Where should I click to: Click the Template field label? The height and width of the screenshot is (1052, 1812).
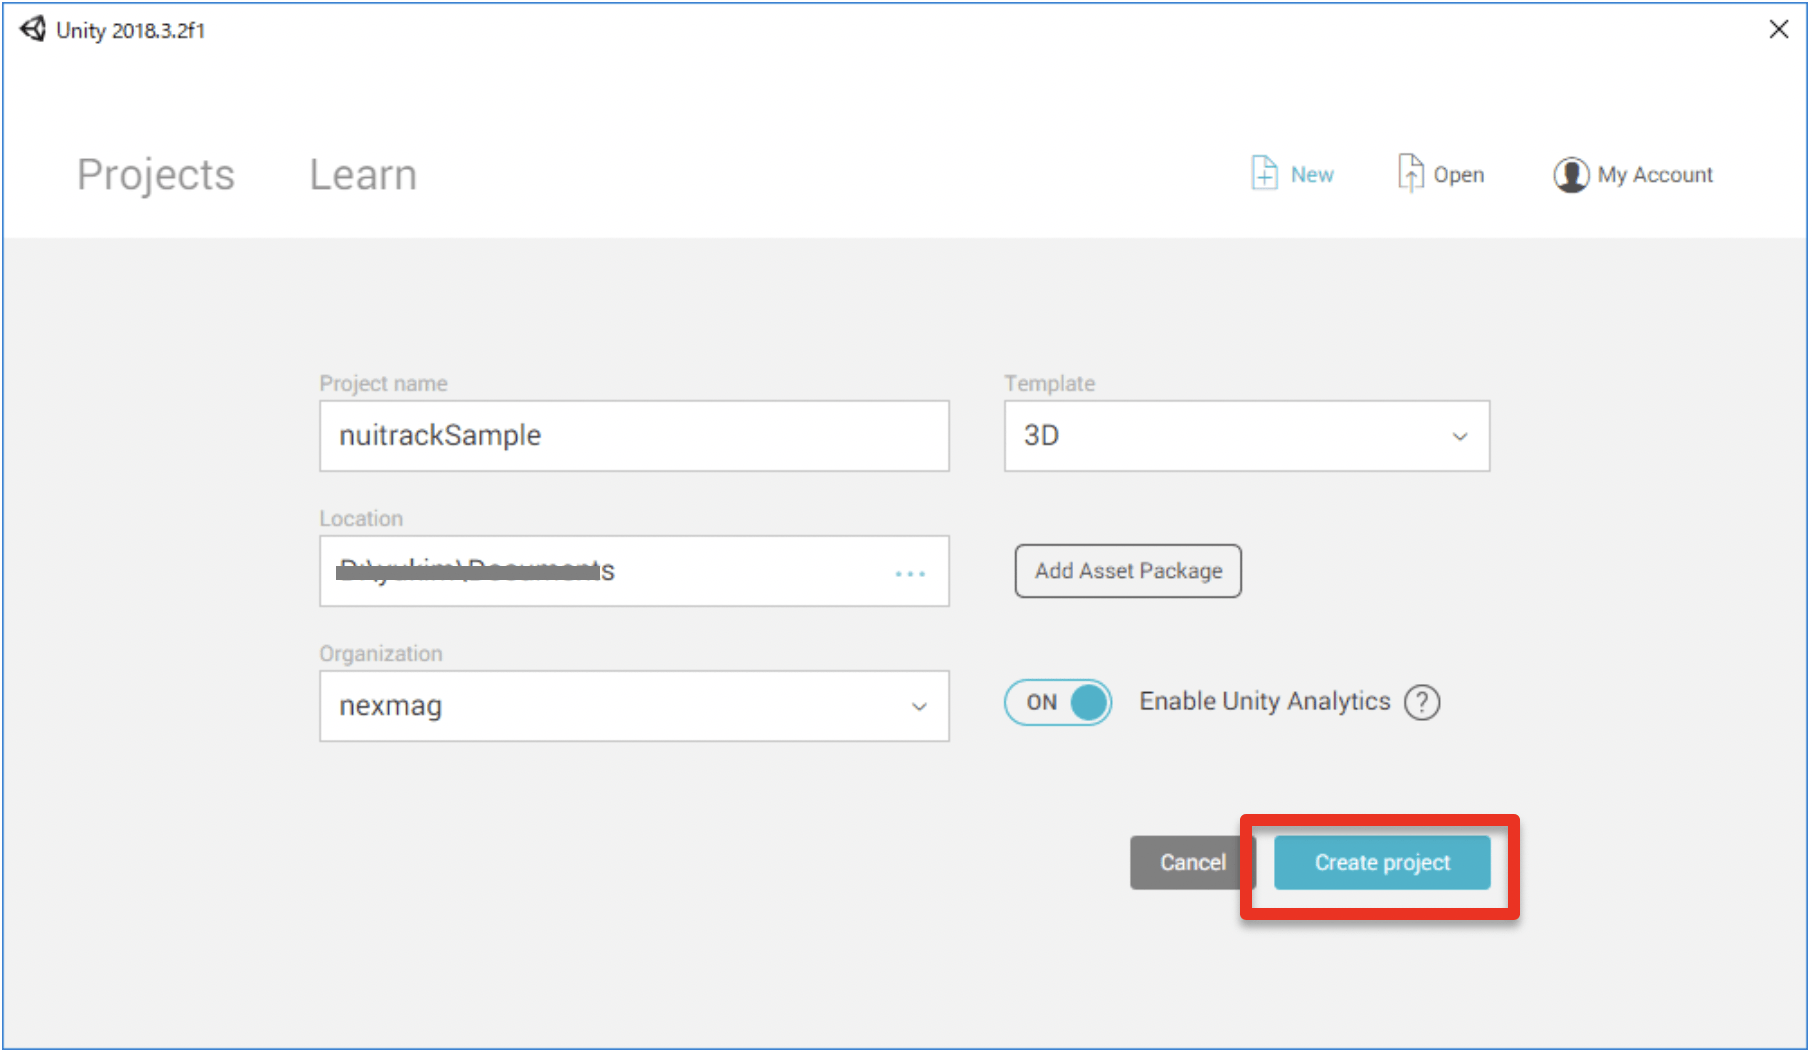(x=1049, y=384)
